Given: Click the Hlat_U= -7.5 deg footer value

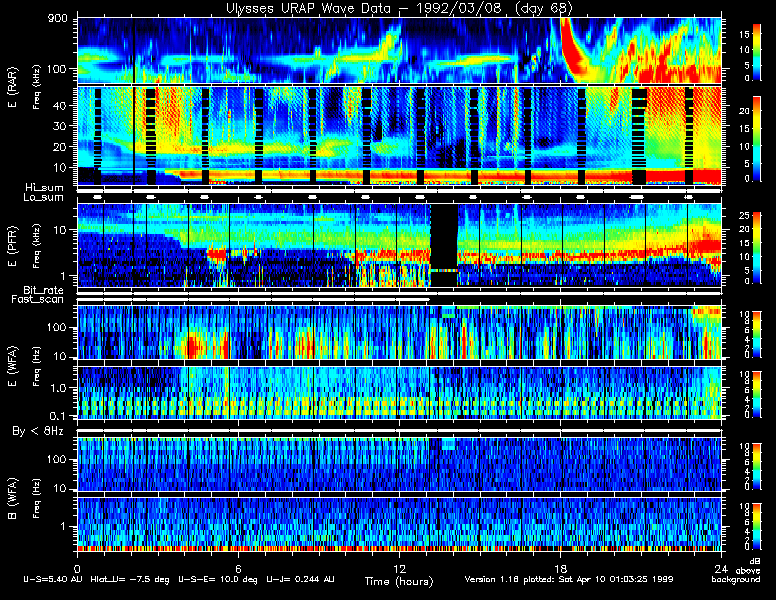Looking at the screenshot, I should [x=130, y=579].
